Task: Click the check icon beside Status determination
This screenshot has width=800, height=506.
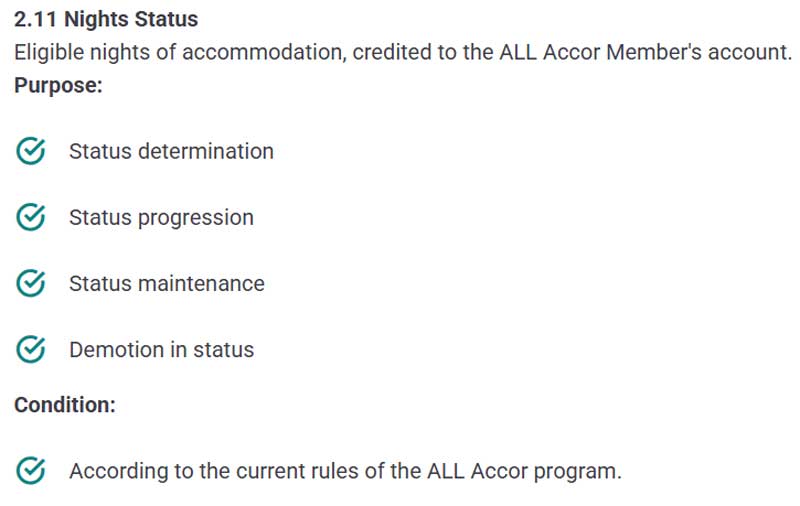Action: pos(32,152)
